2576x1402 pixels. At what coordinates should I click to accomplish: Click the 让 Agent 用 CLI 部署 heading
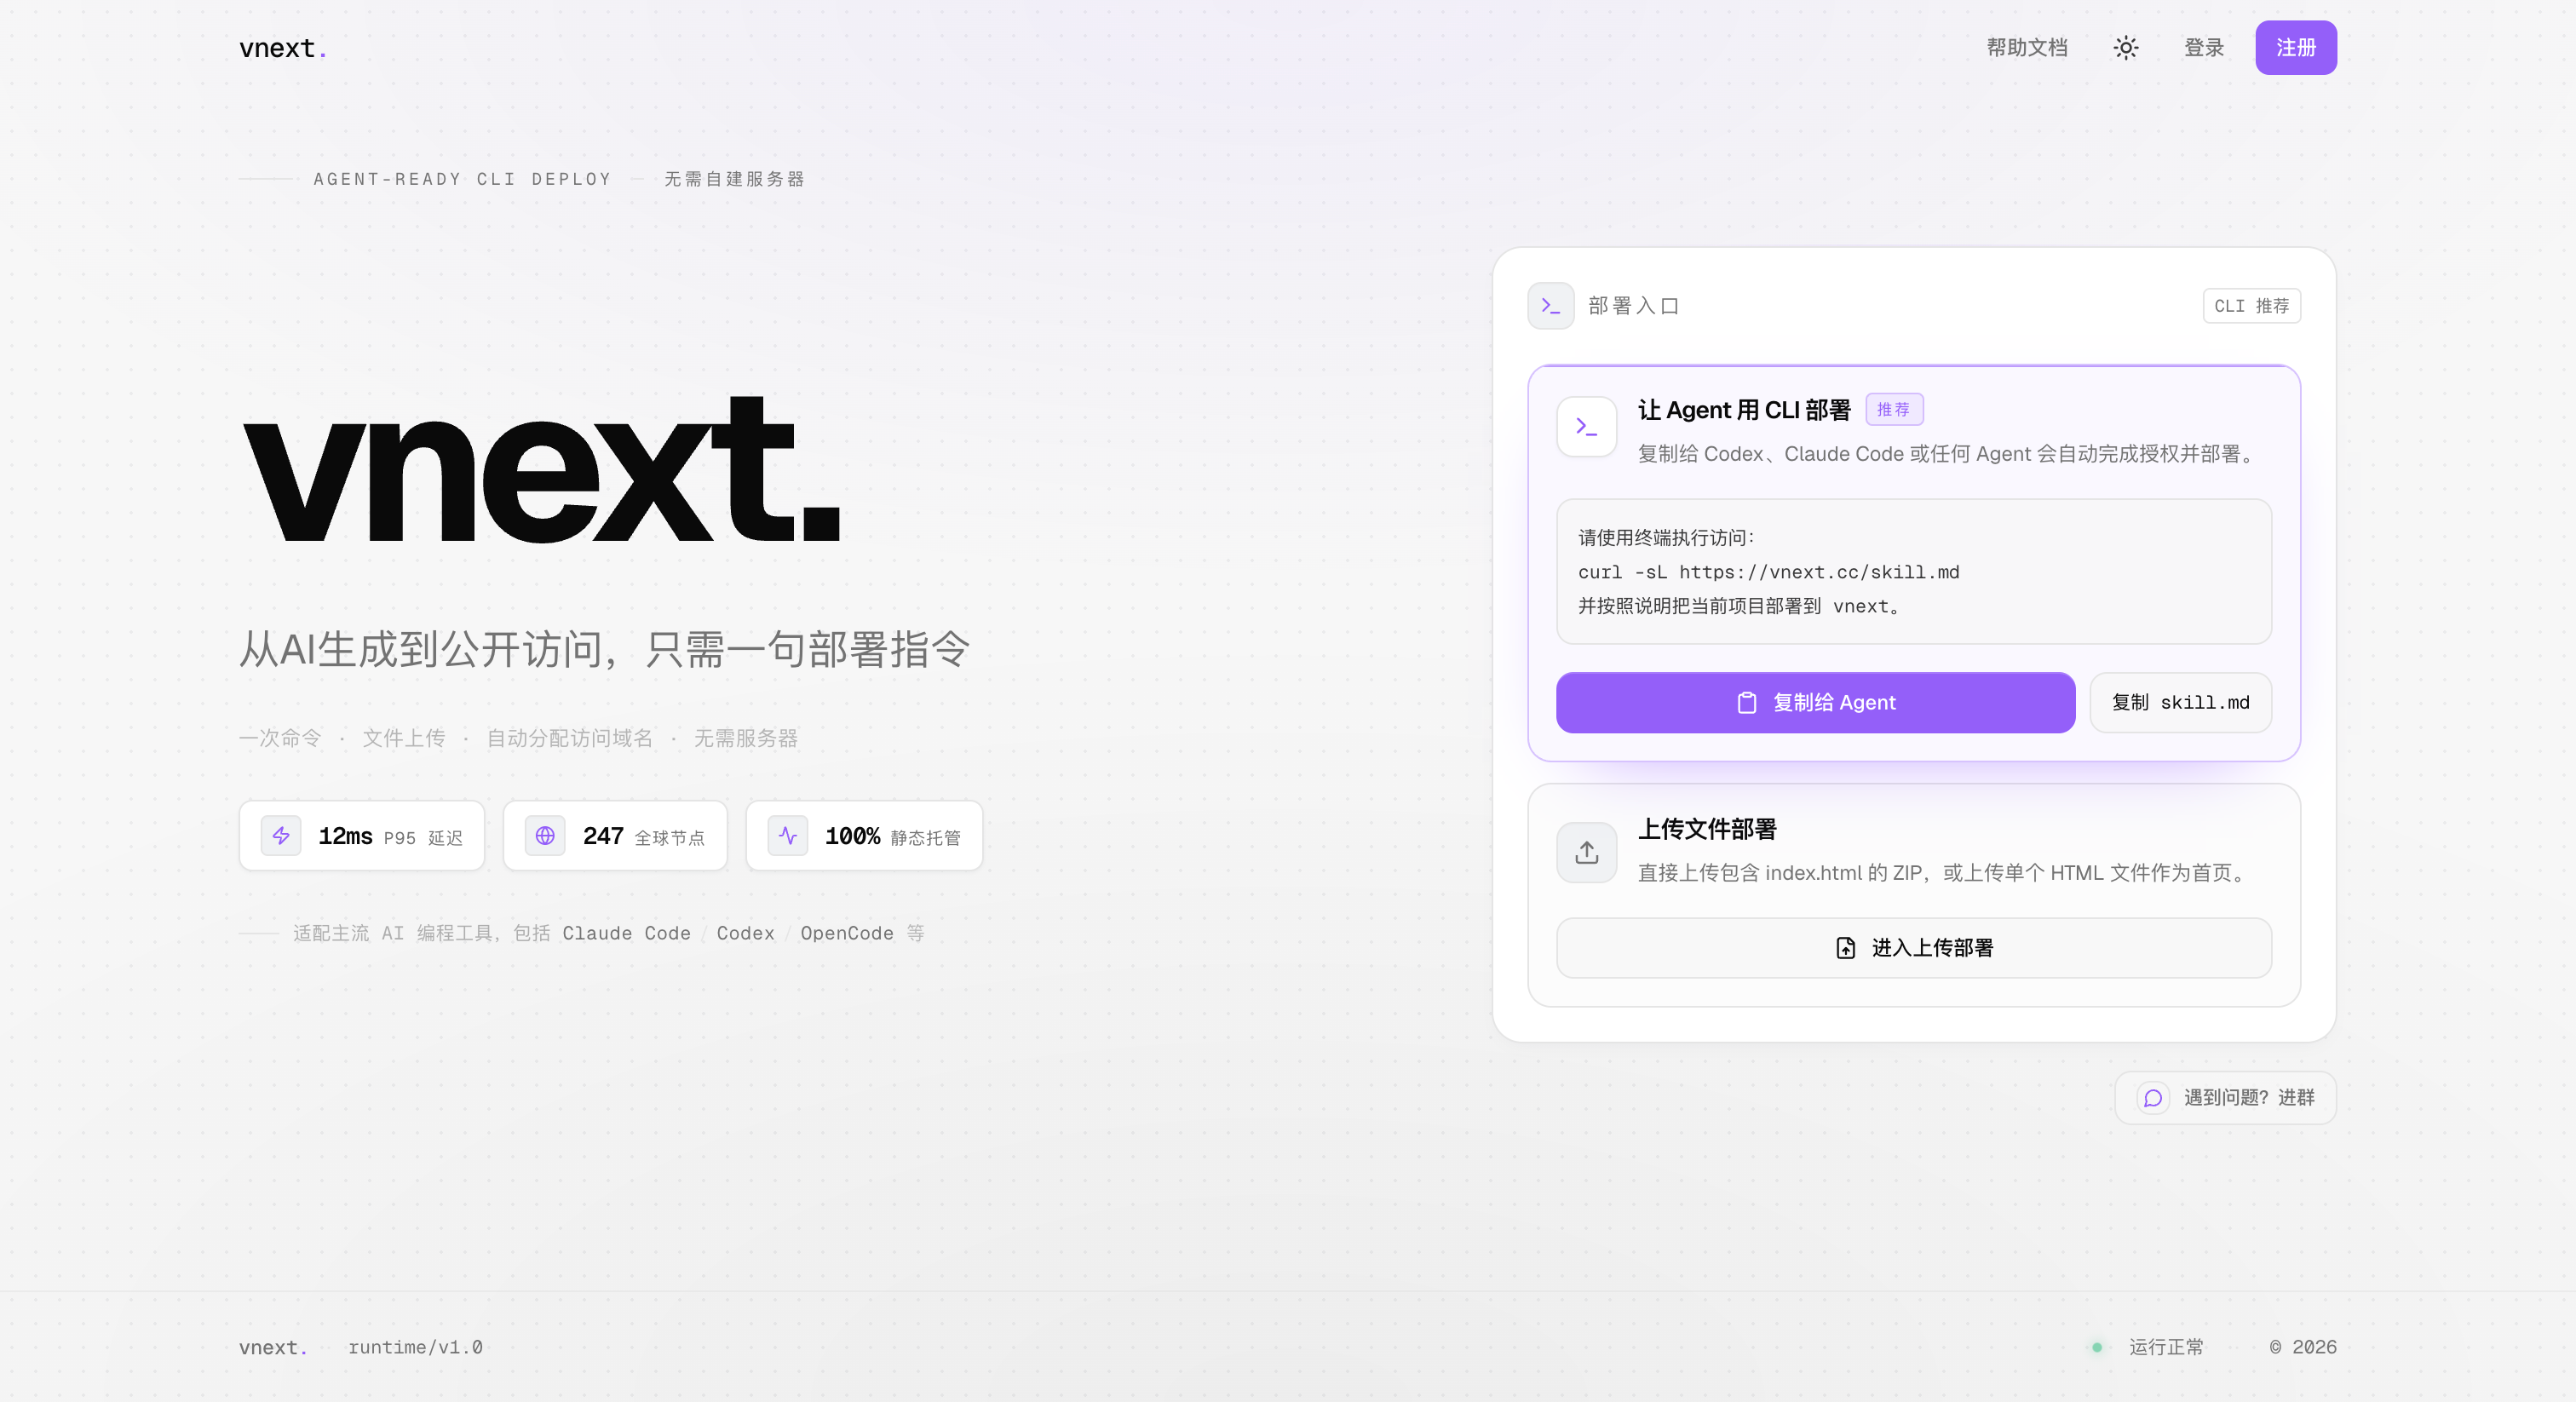(1744, 410)
